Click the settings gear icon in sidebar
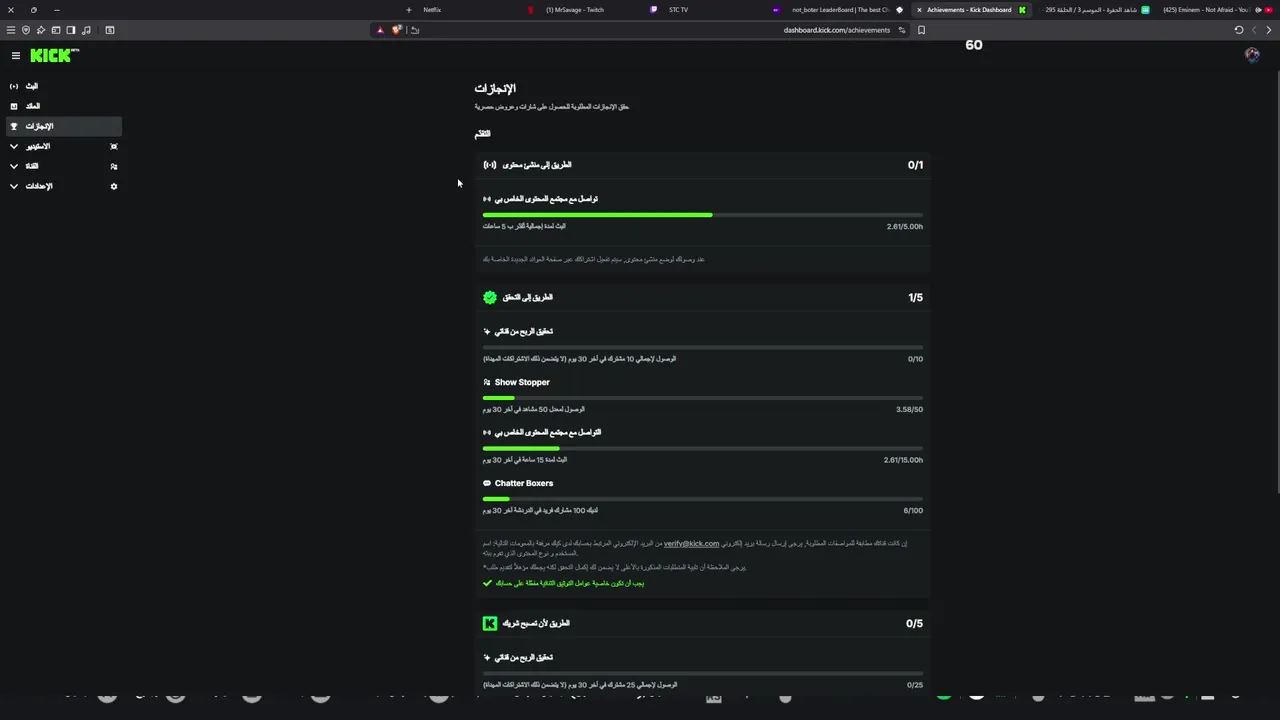 click(114, 186)
